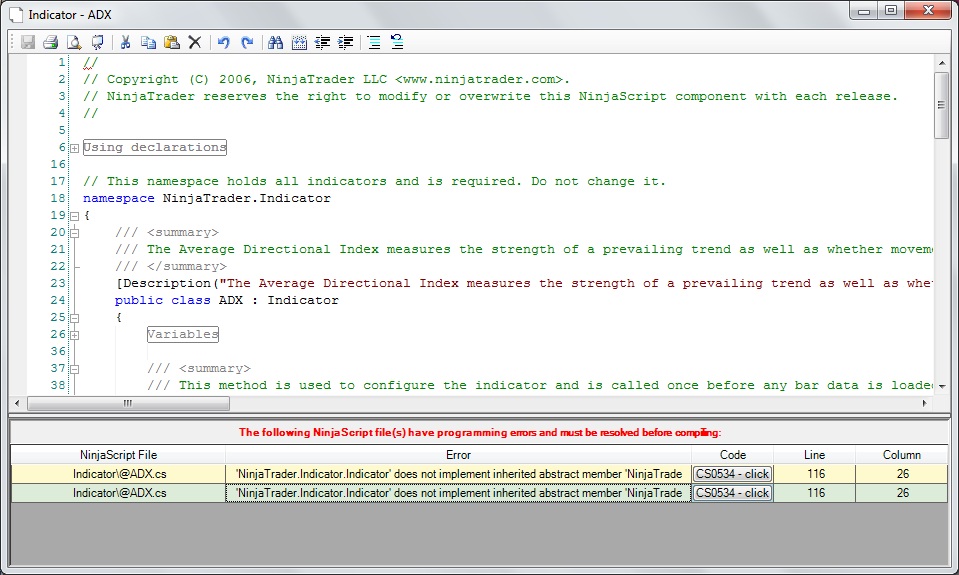Screen dimensions: 959x575
Task: Click the go-to-line grid icon
Action: point(299,42)
